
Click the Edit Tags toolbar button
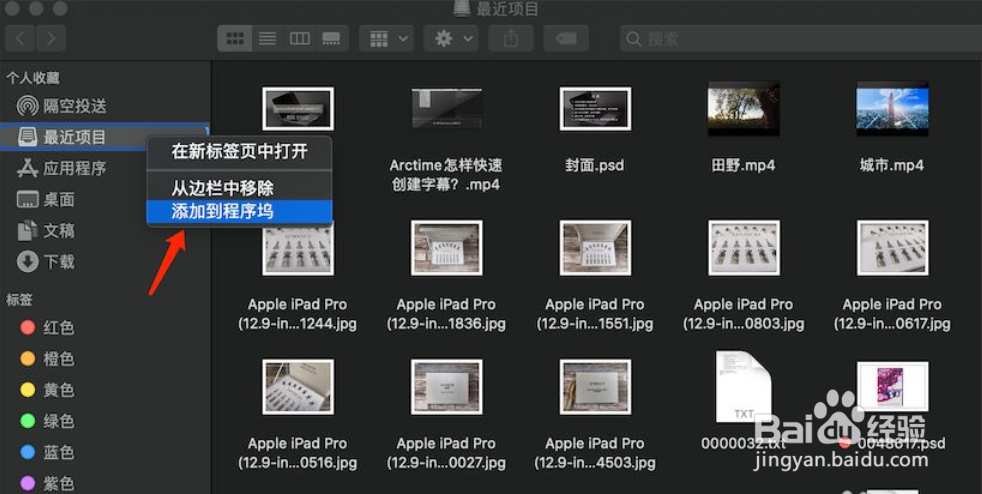pos(566,39)
